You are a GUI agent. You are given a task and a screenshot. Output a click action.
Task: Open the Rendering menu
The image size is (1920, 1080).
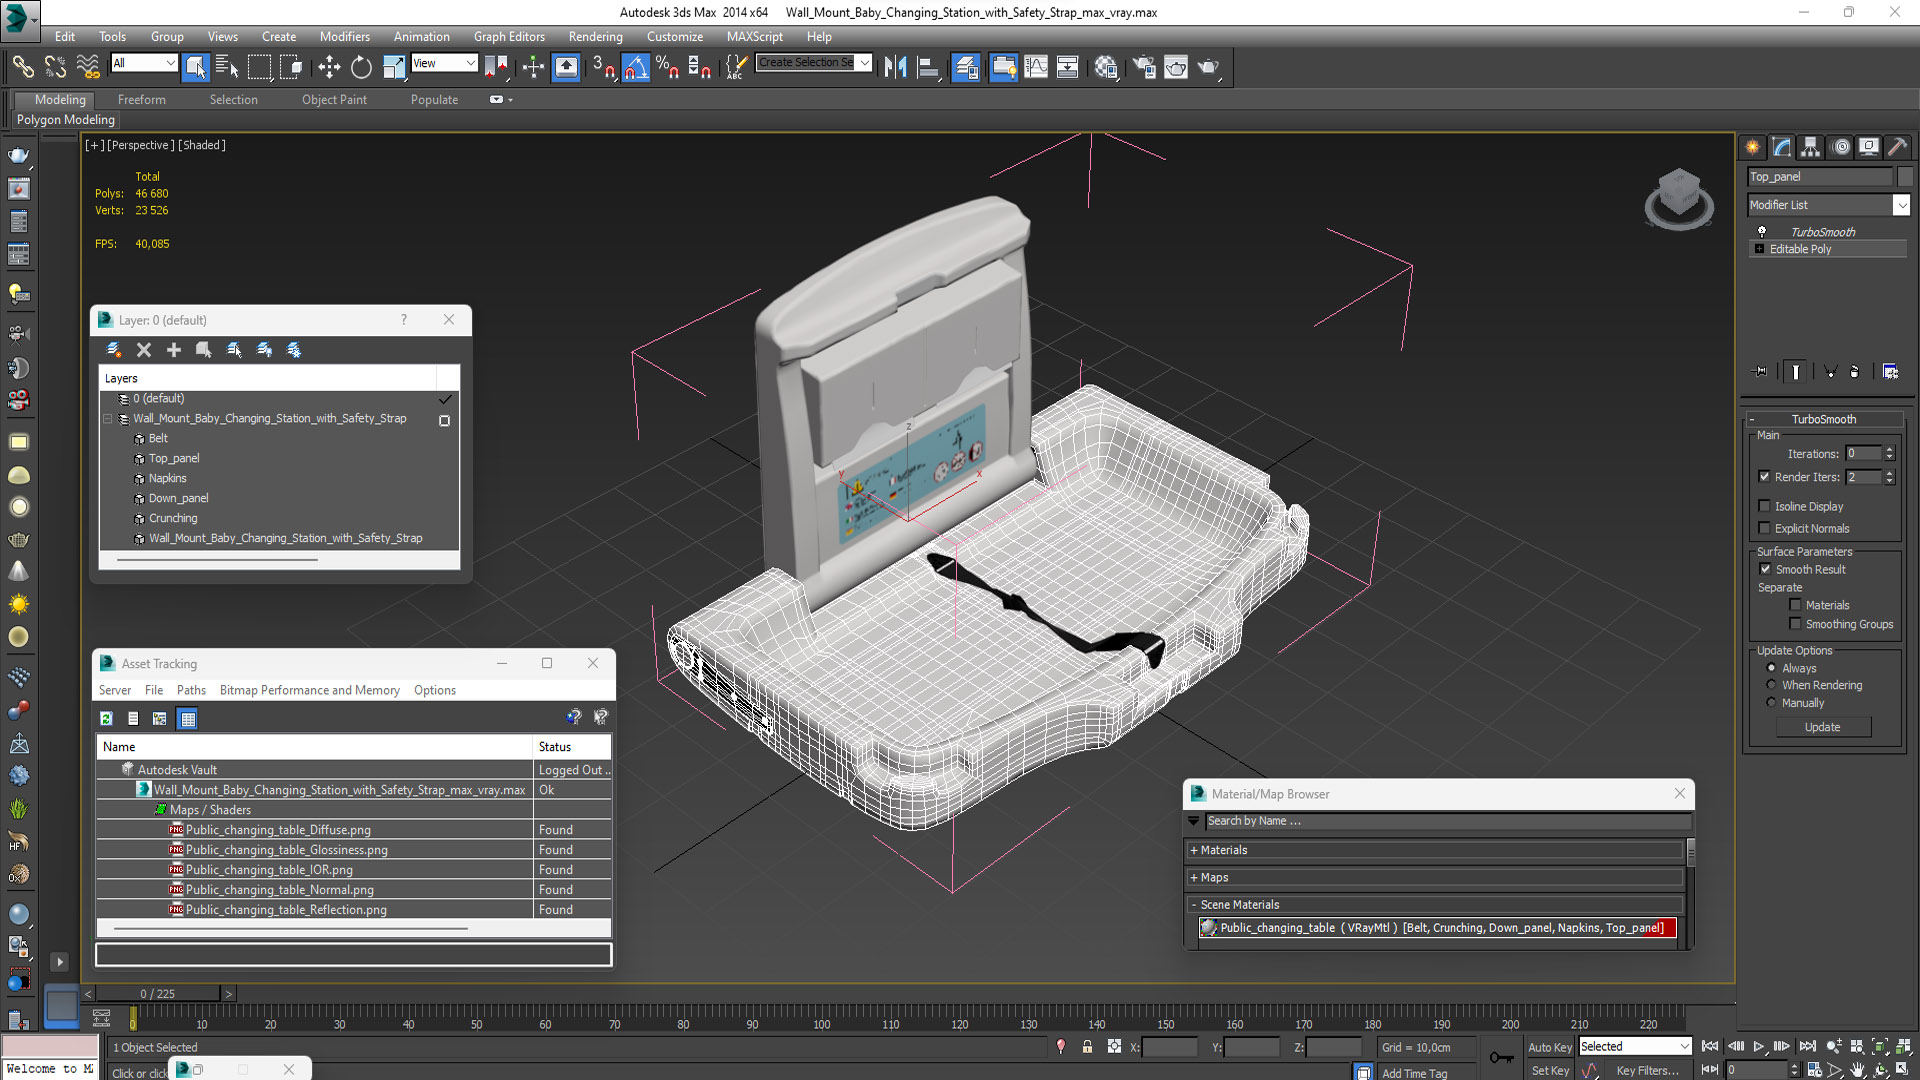[595, 36]
